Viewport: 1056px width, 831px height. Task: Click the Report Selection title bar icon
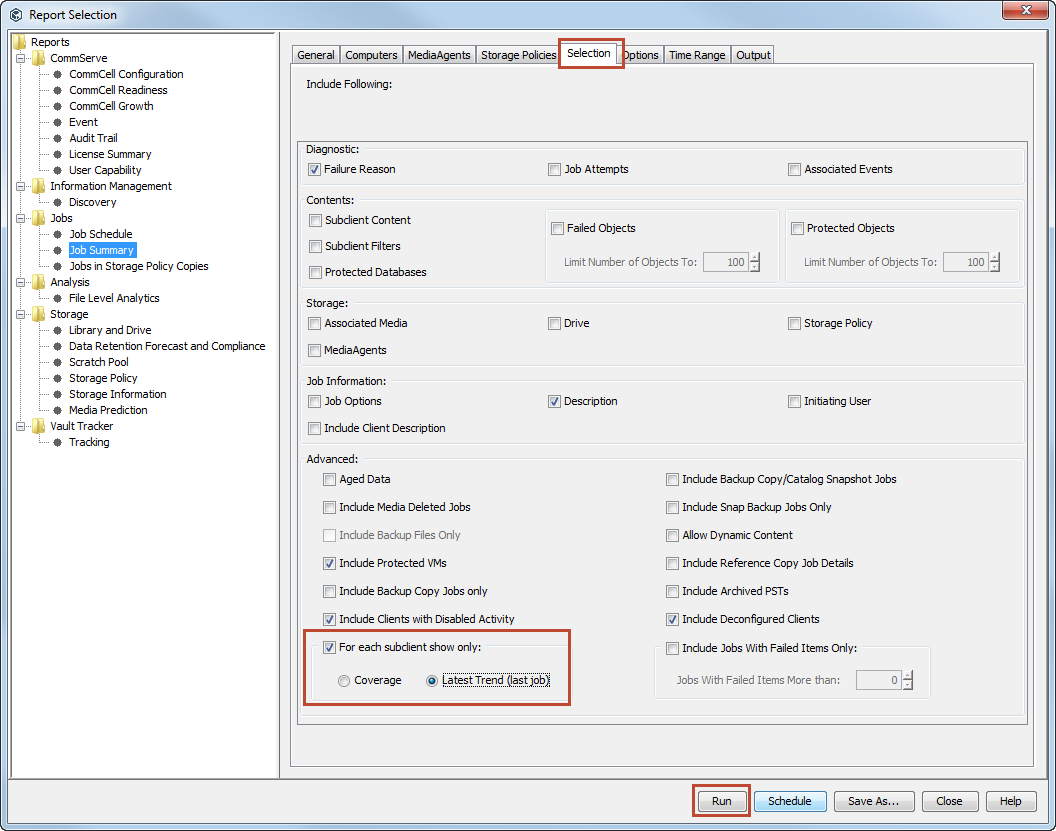coord(15,15)
